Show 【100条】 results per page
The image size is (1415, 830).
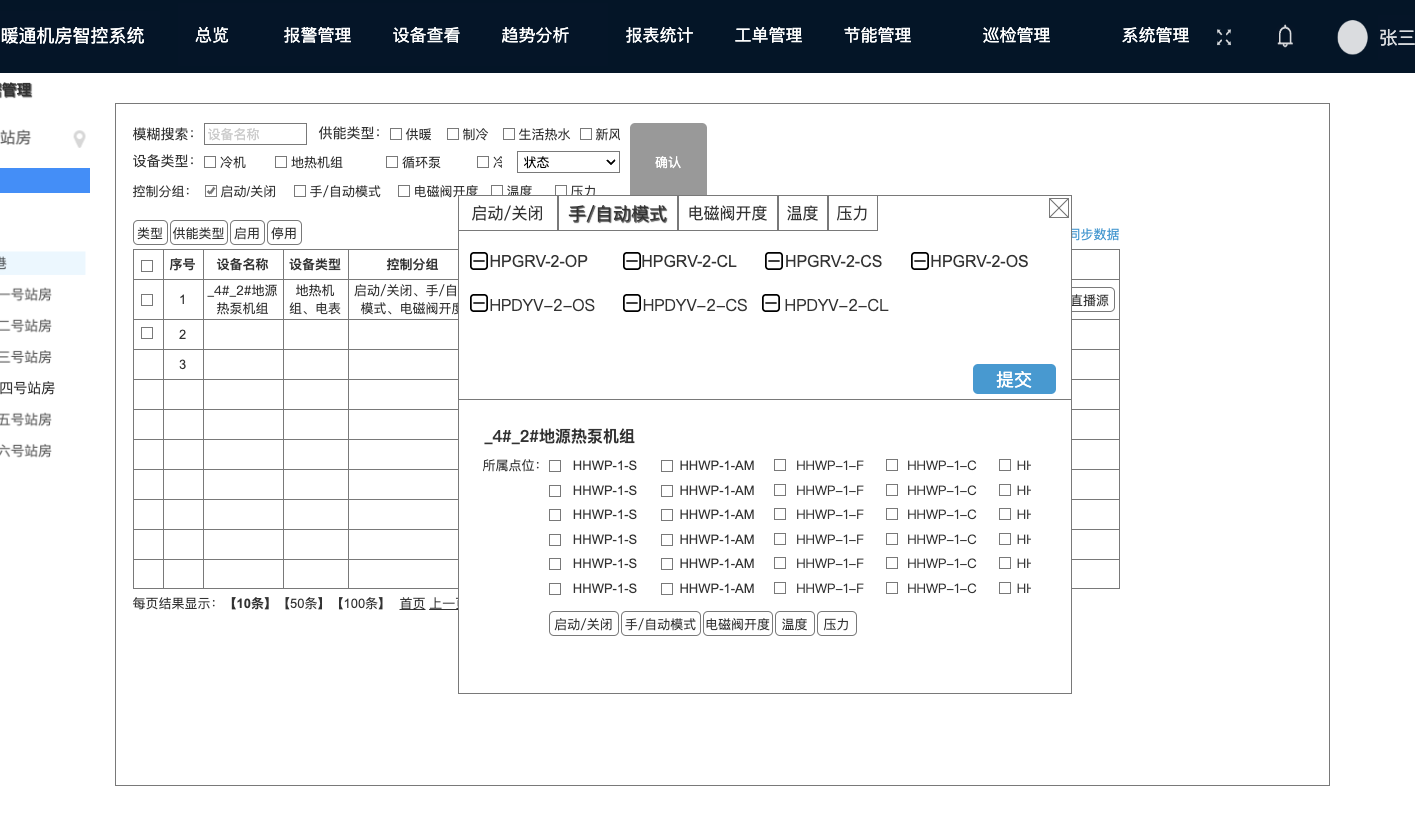pyautogui.click(x=360, y=603)
